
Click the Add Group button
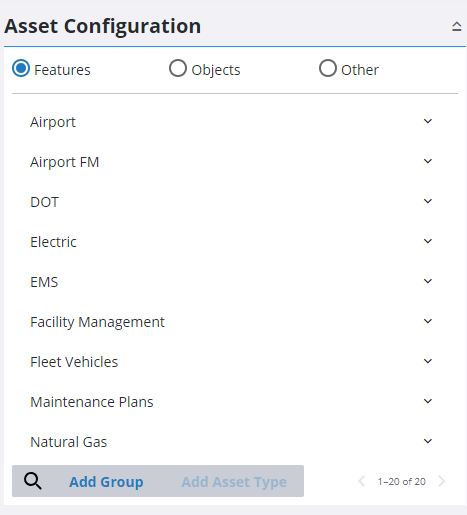pos(106,482)
